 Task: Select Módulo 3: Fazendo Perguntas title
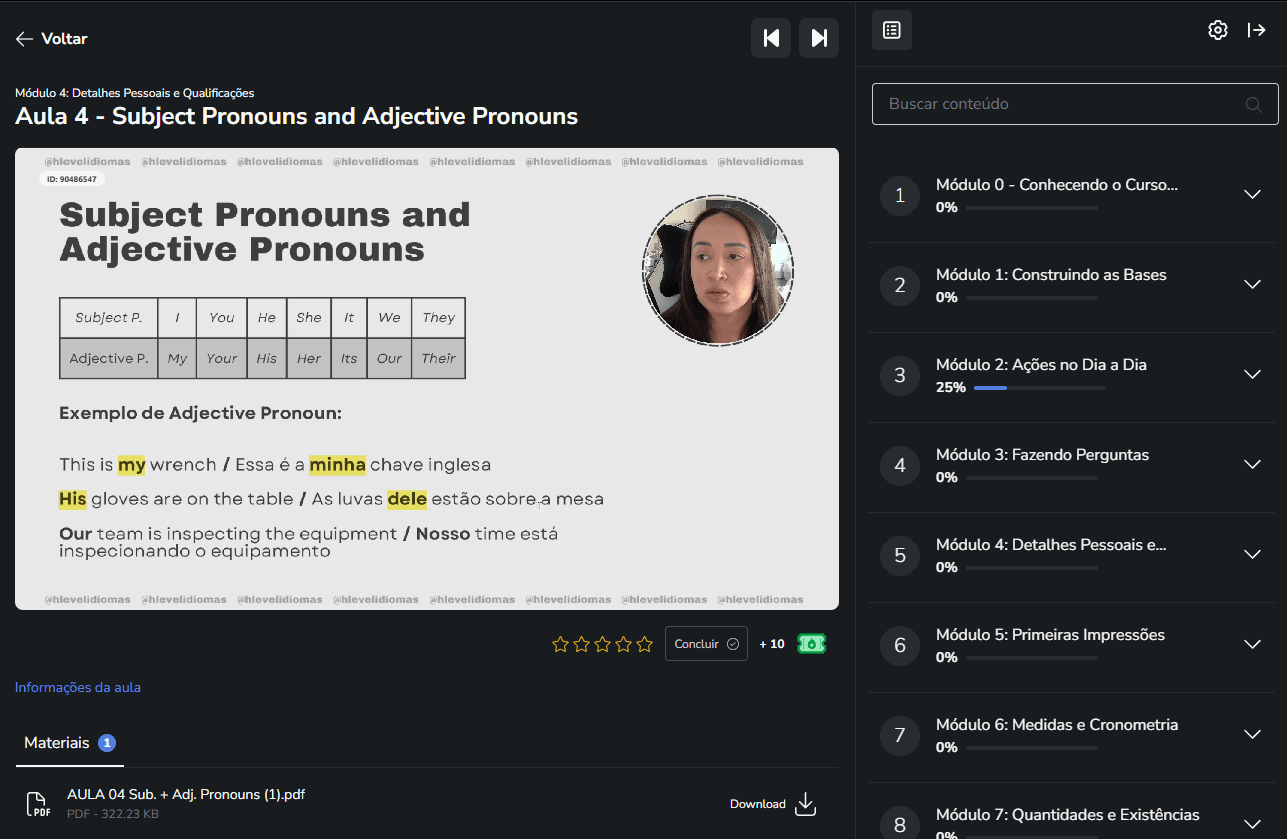[1042, 455]
